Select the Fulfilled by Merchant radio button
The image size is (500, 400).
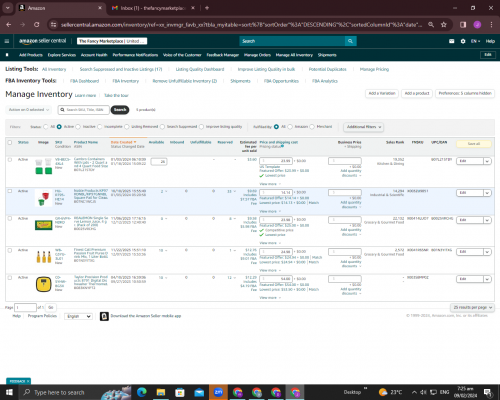tap(312, 127)
